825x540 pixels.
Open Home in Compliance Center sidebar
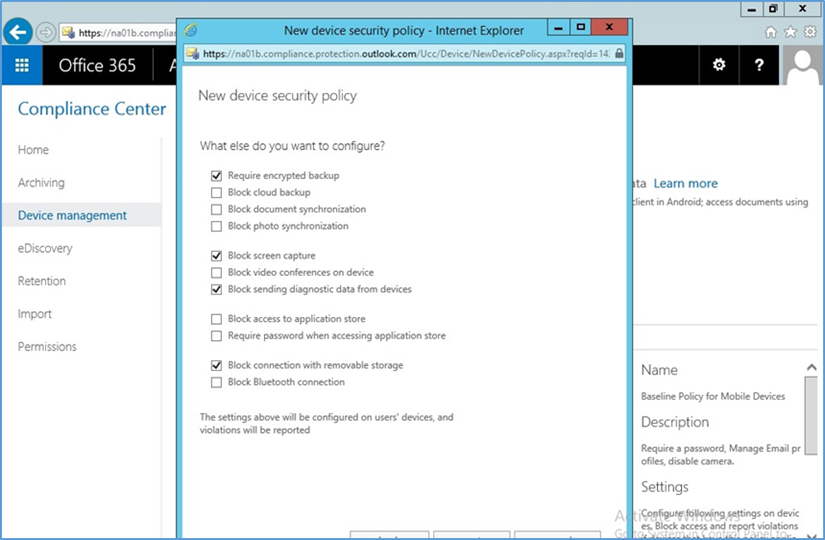point(33,150)
